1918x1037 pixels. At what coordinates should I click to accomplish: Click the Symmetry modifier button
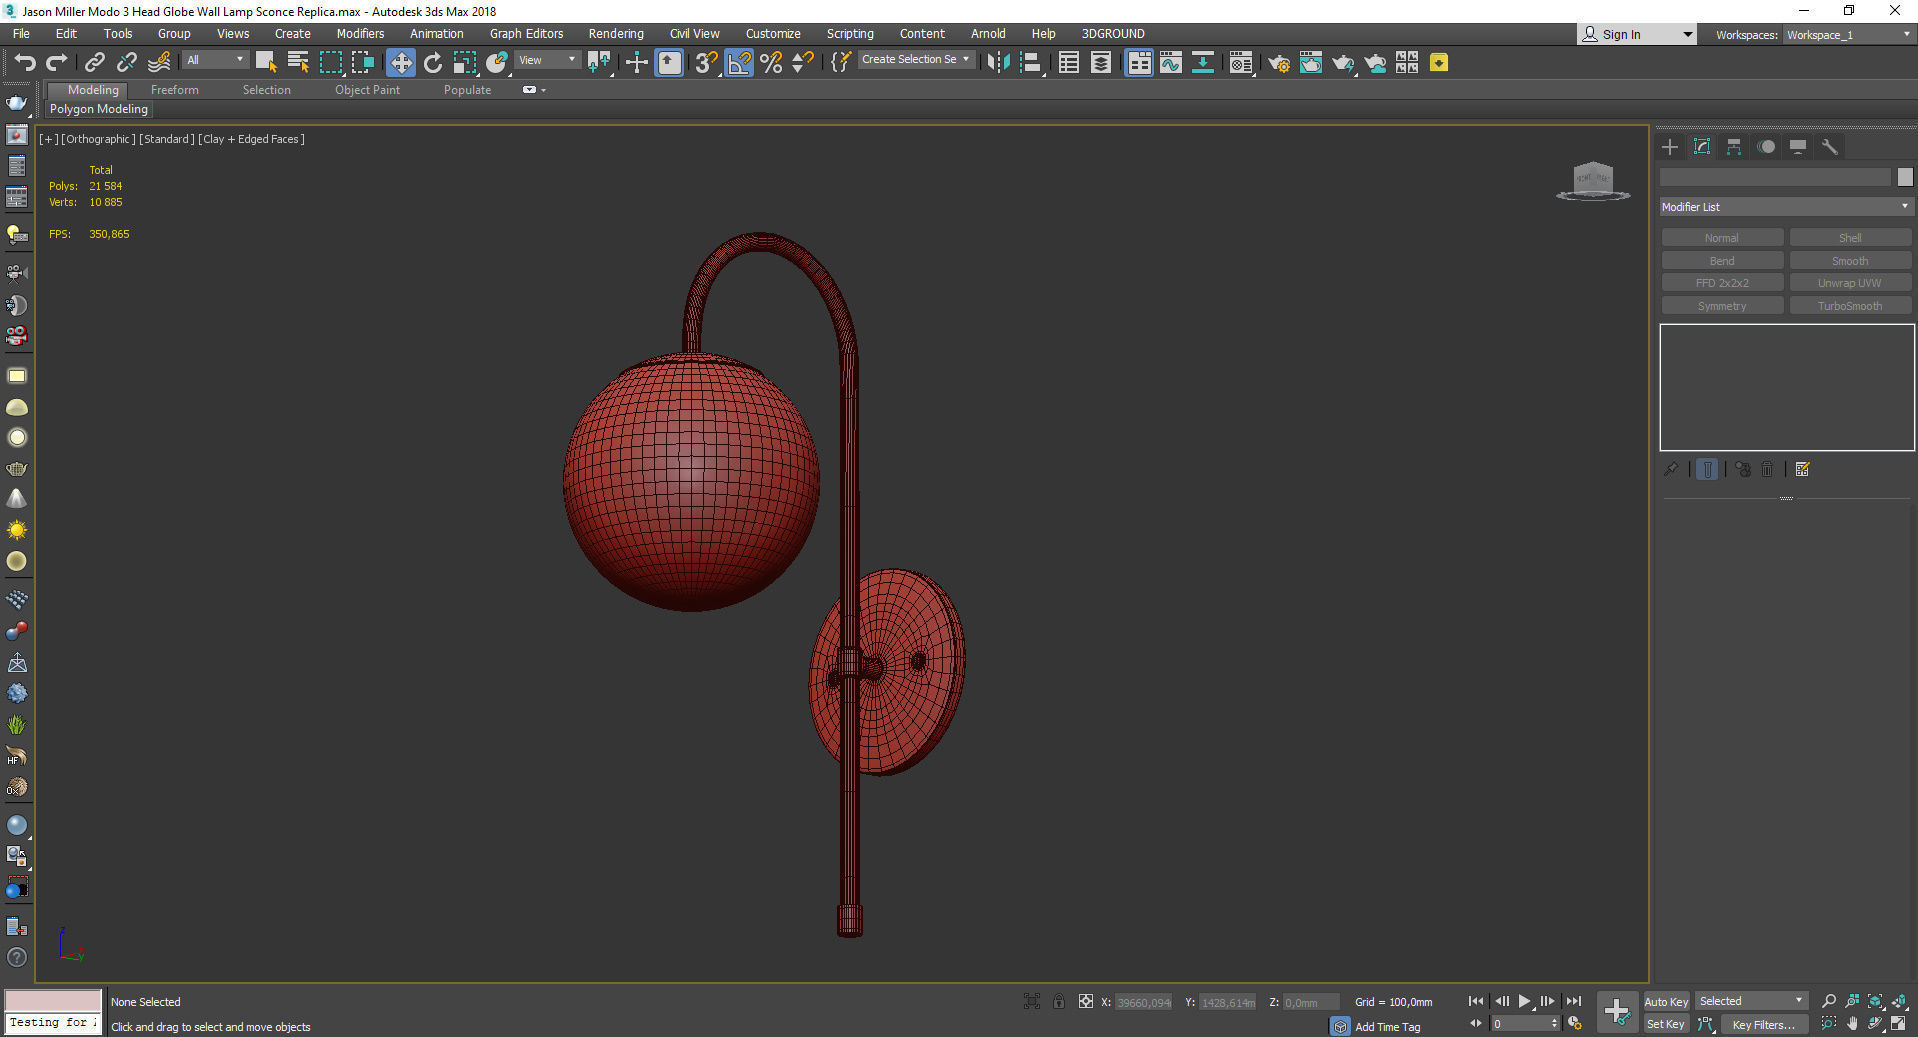pos(1722,306)
